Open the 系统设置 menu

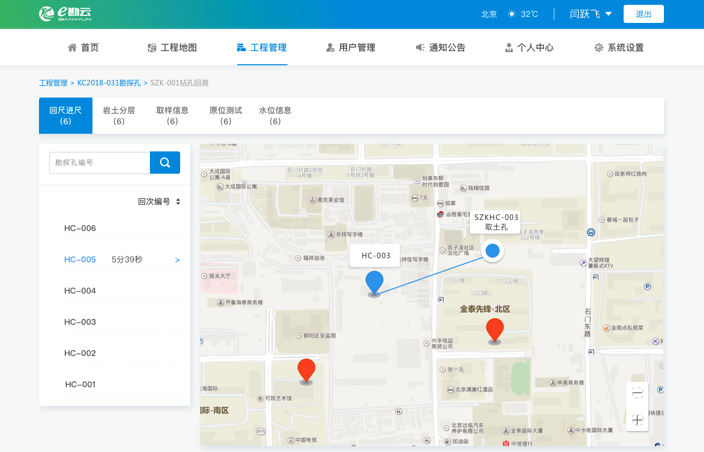click(618, 47)
